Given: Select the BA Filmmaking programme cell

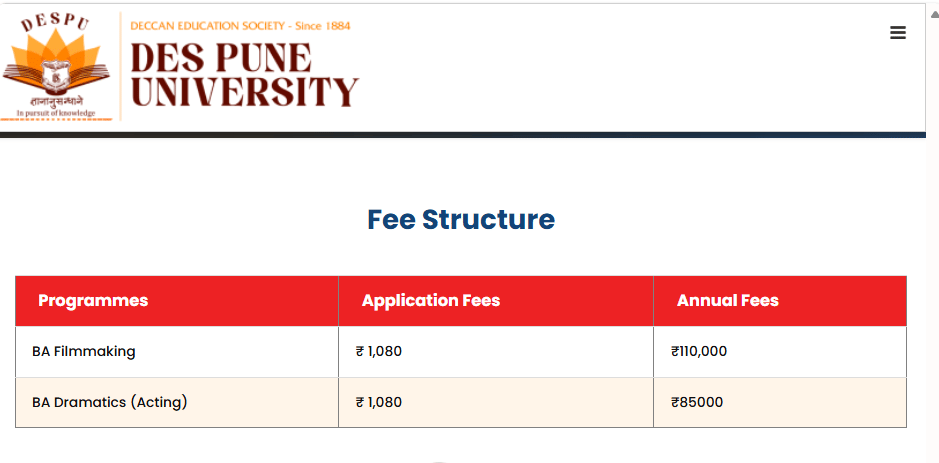Looking at the screenshot, I should click(84, 352).
